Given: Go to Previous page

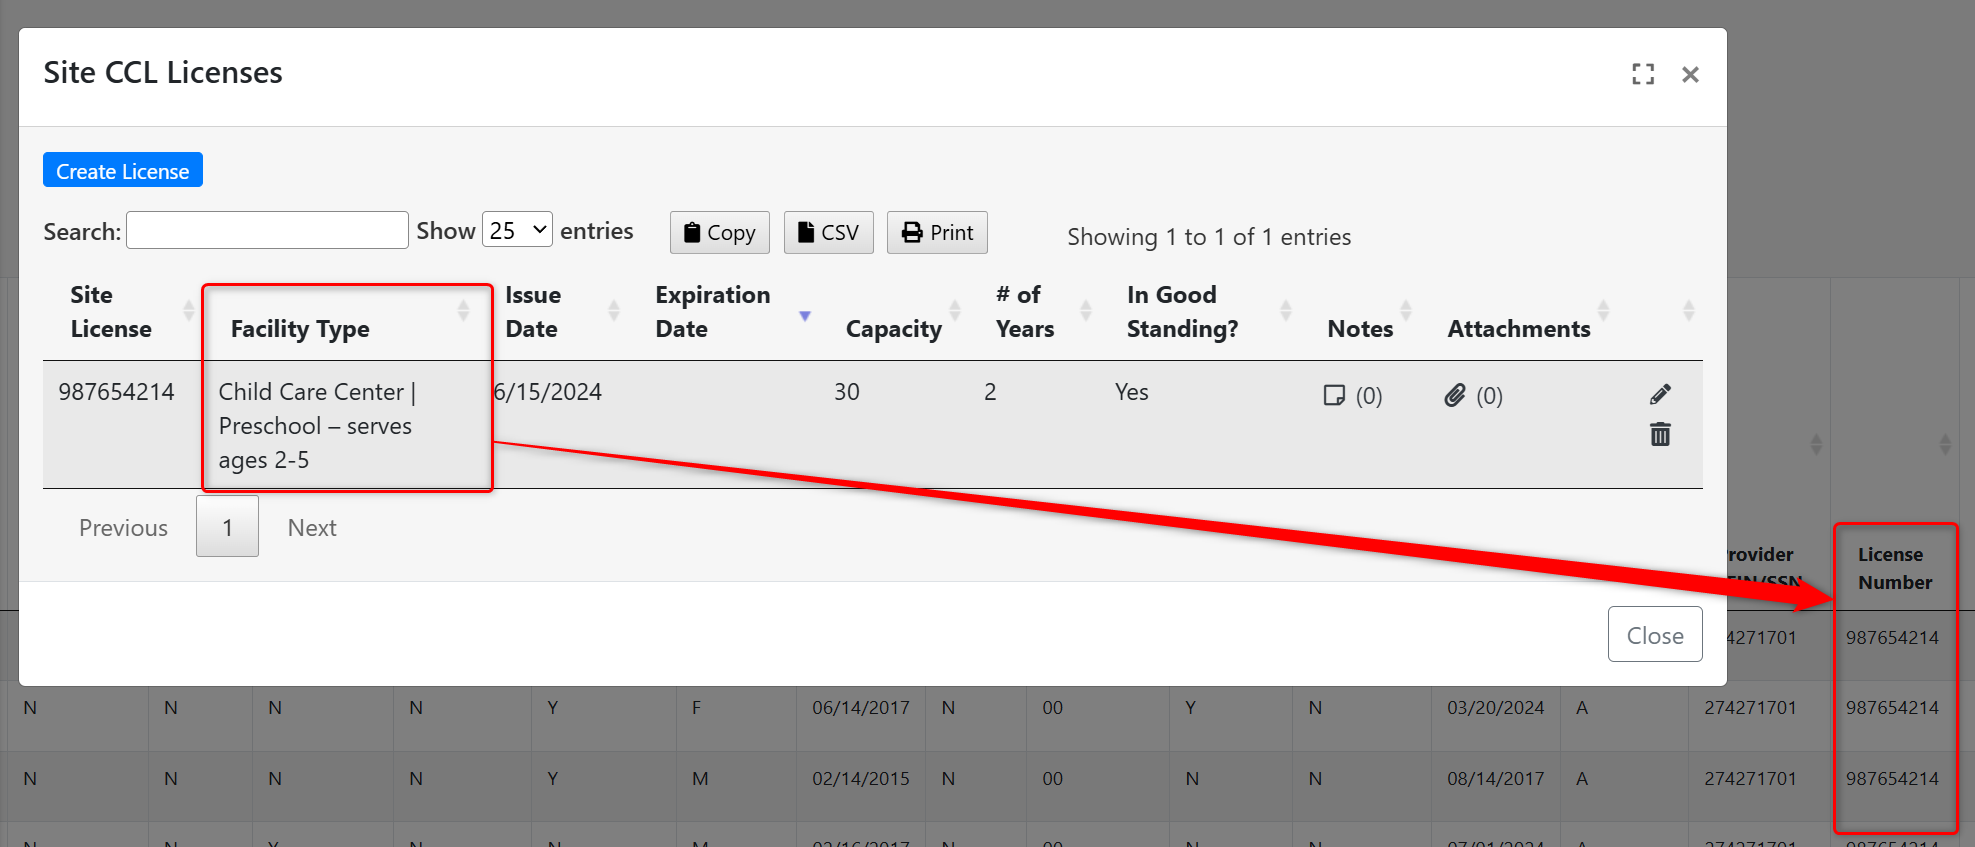Looking at the screenshot, I should (x=123, y=527).
